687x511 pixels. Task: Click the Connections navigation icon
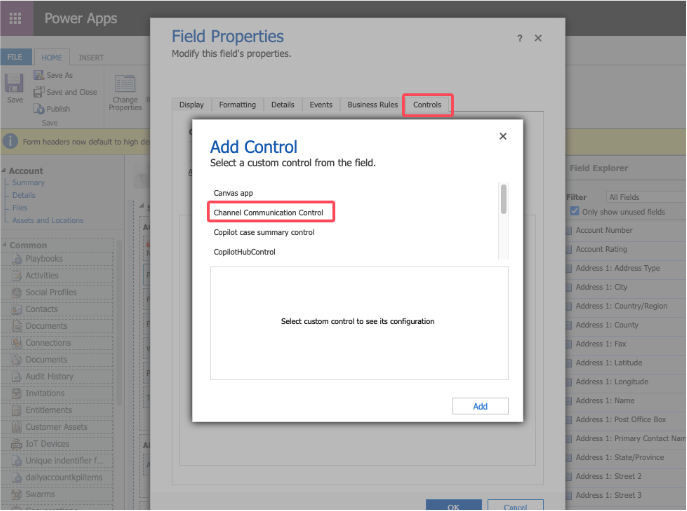coord(17,343)
